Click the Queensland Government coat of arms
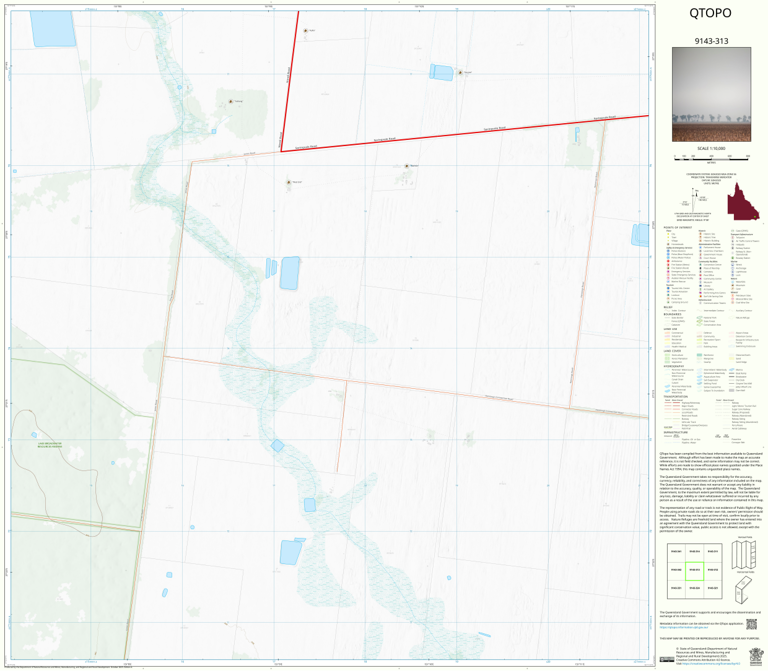The image size is (768, 671). (x=756, y=655)
